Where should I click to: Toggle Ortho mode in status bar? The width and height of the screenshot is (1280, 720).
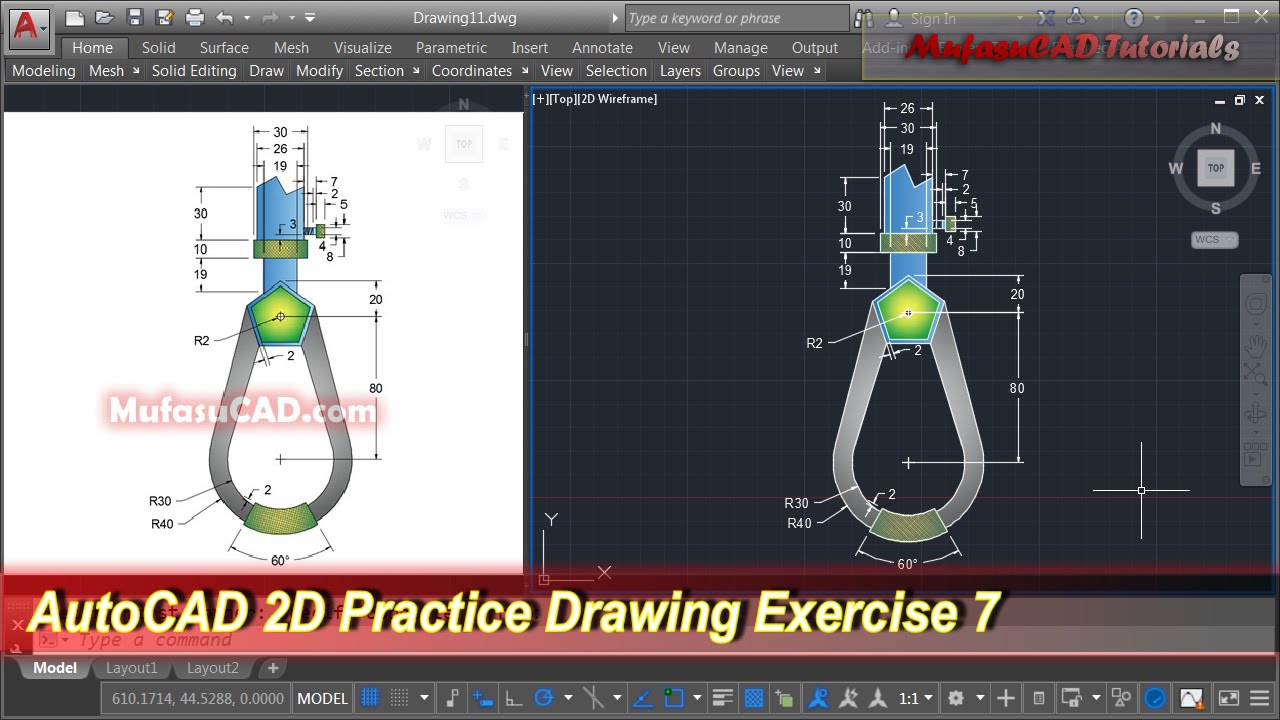pyautogui.click(x=514, y=698)
